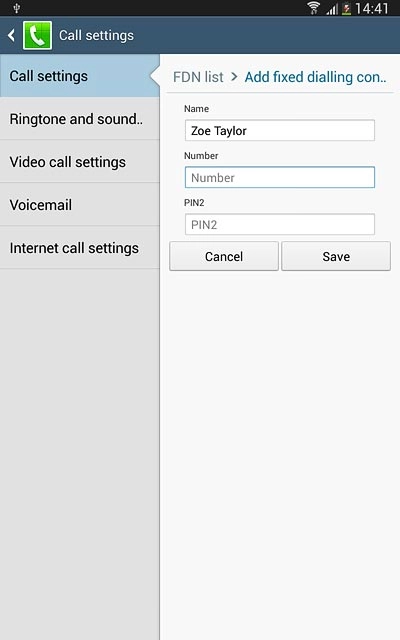The height and width of the screenshot is (640, 400).
Task: Click Add fixed dialling con.. breadcrumb
Action: (315, 77)
